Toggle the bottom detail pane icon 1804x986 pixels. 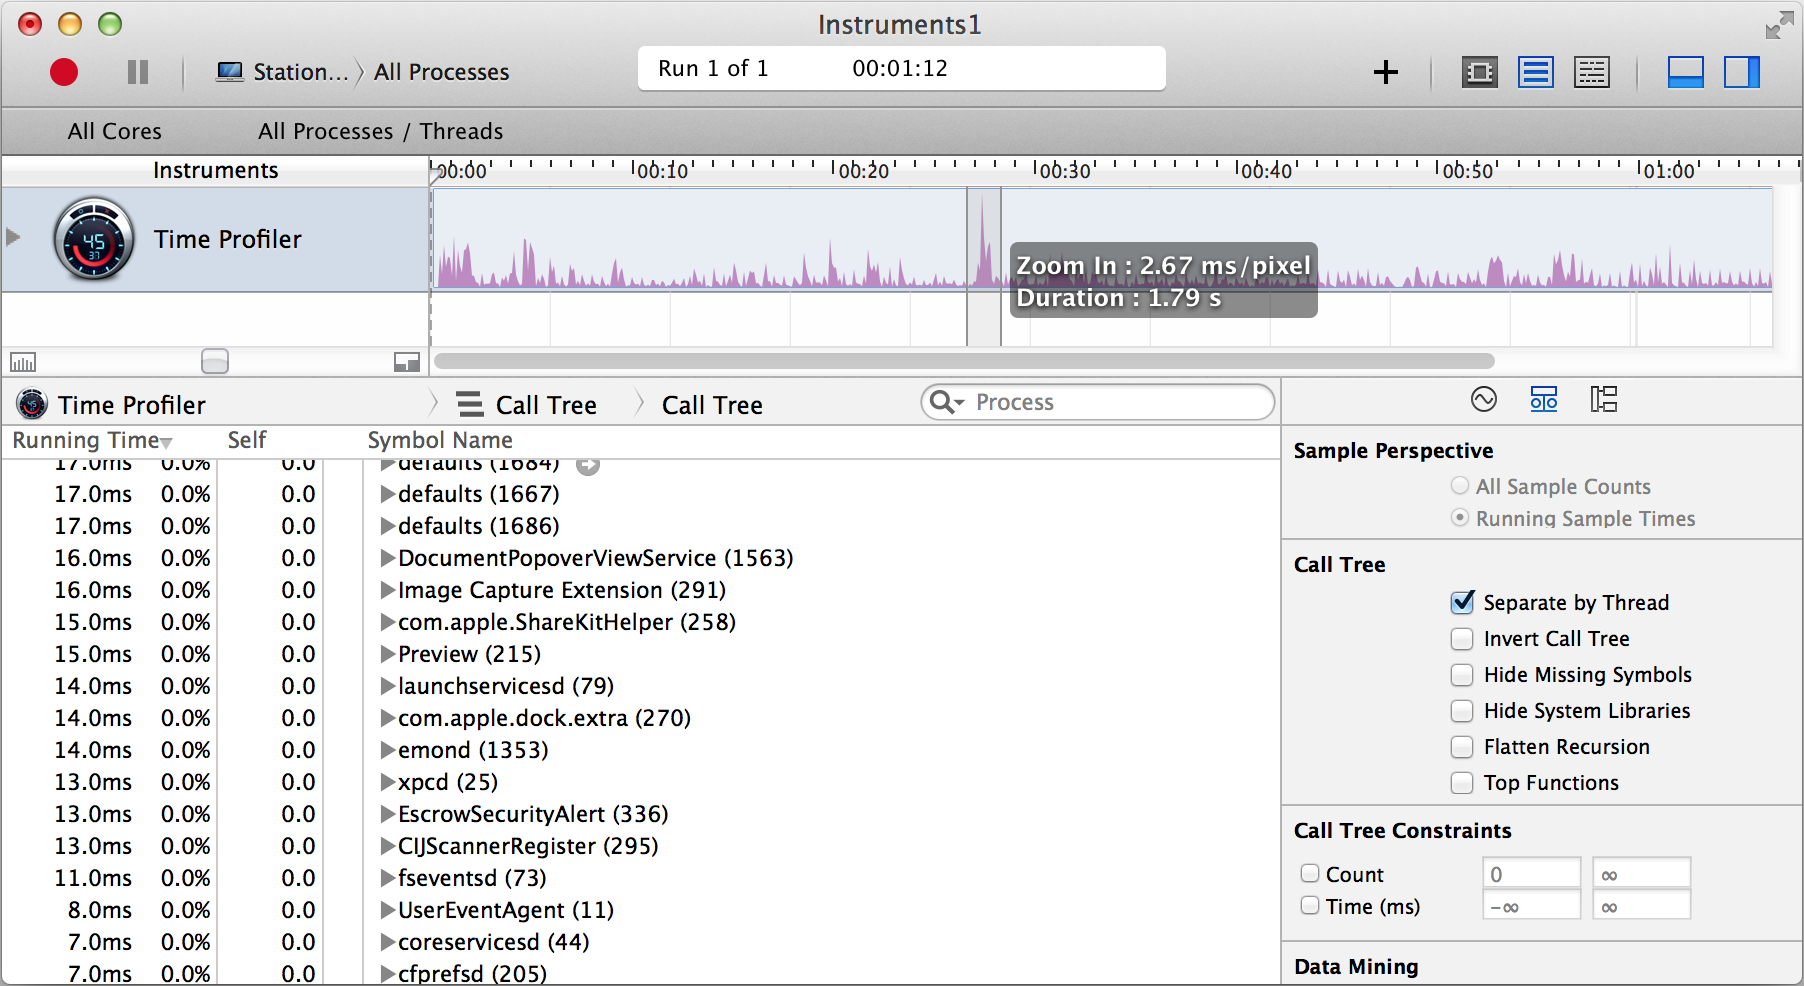[x=1686, y=72]
